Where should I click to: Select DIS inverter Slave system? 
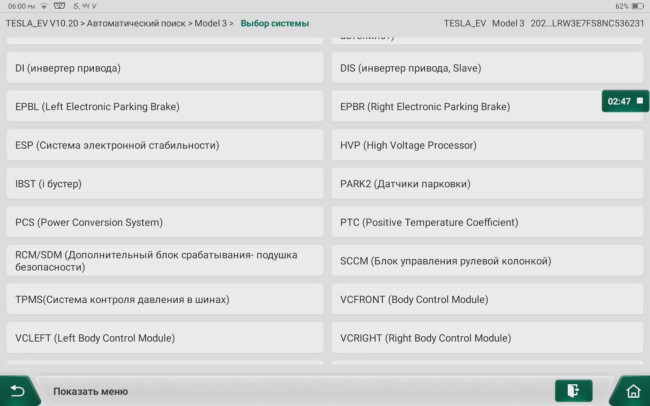tap(487, 68)
